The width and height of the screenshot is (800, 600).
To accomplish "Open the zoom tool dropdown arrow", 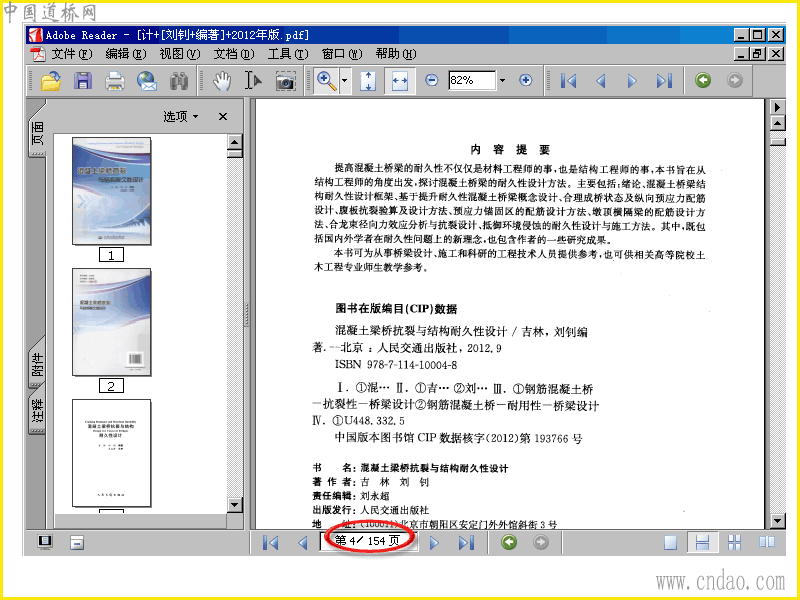I will [345, 81].
